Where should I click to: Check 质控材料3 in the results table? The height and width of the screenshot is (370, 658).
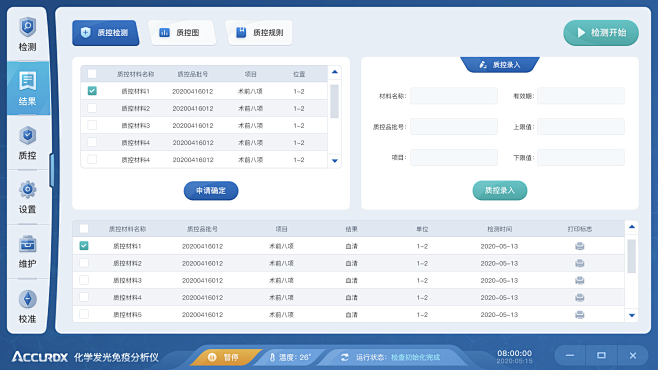(84, 280)
